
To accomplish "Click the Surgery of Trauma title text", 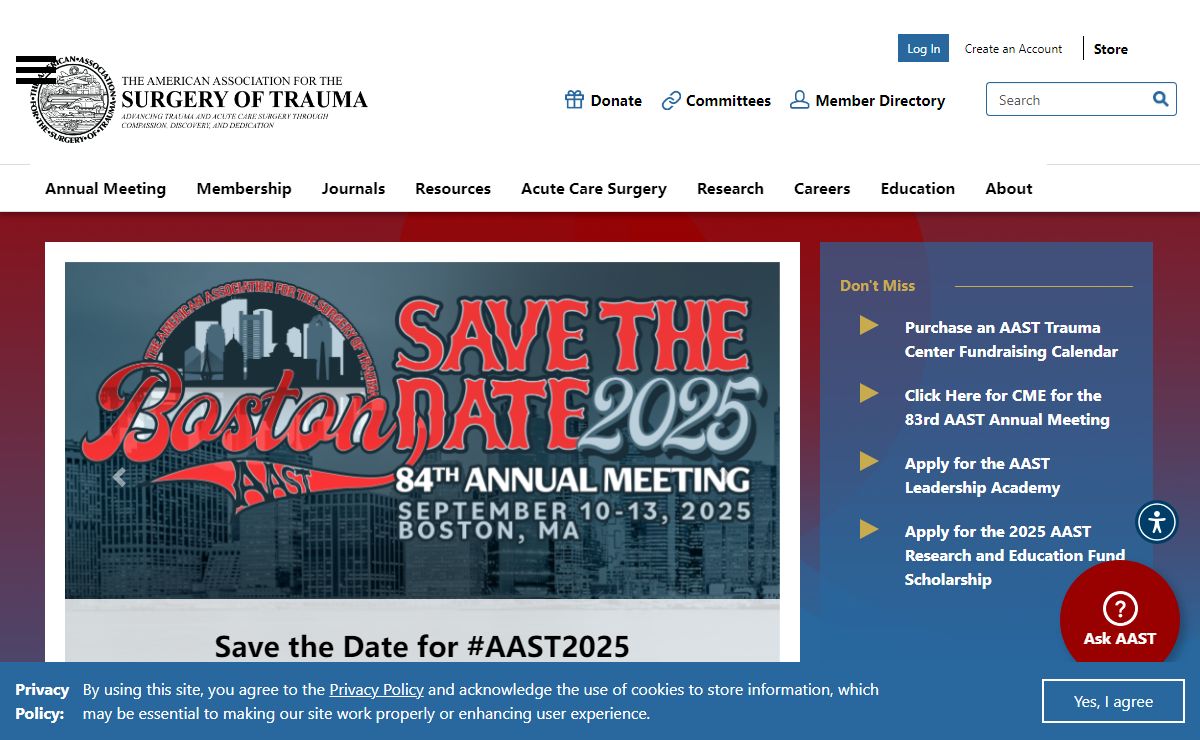I will pyautogui.click(x=244, y=99).
